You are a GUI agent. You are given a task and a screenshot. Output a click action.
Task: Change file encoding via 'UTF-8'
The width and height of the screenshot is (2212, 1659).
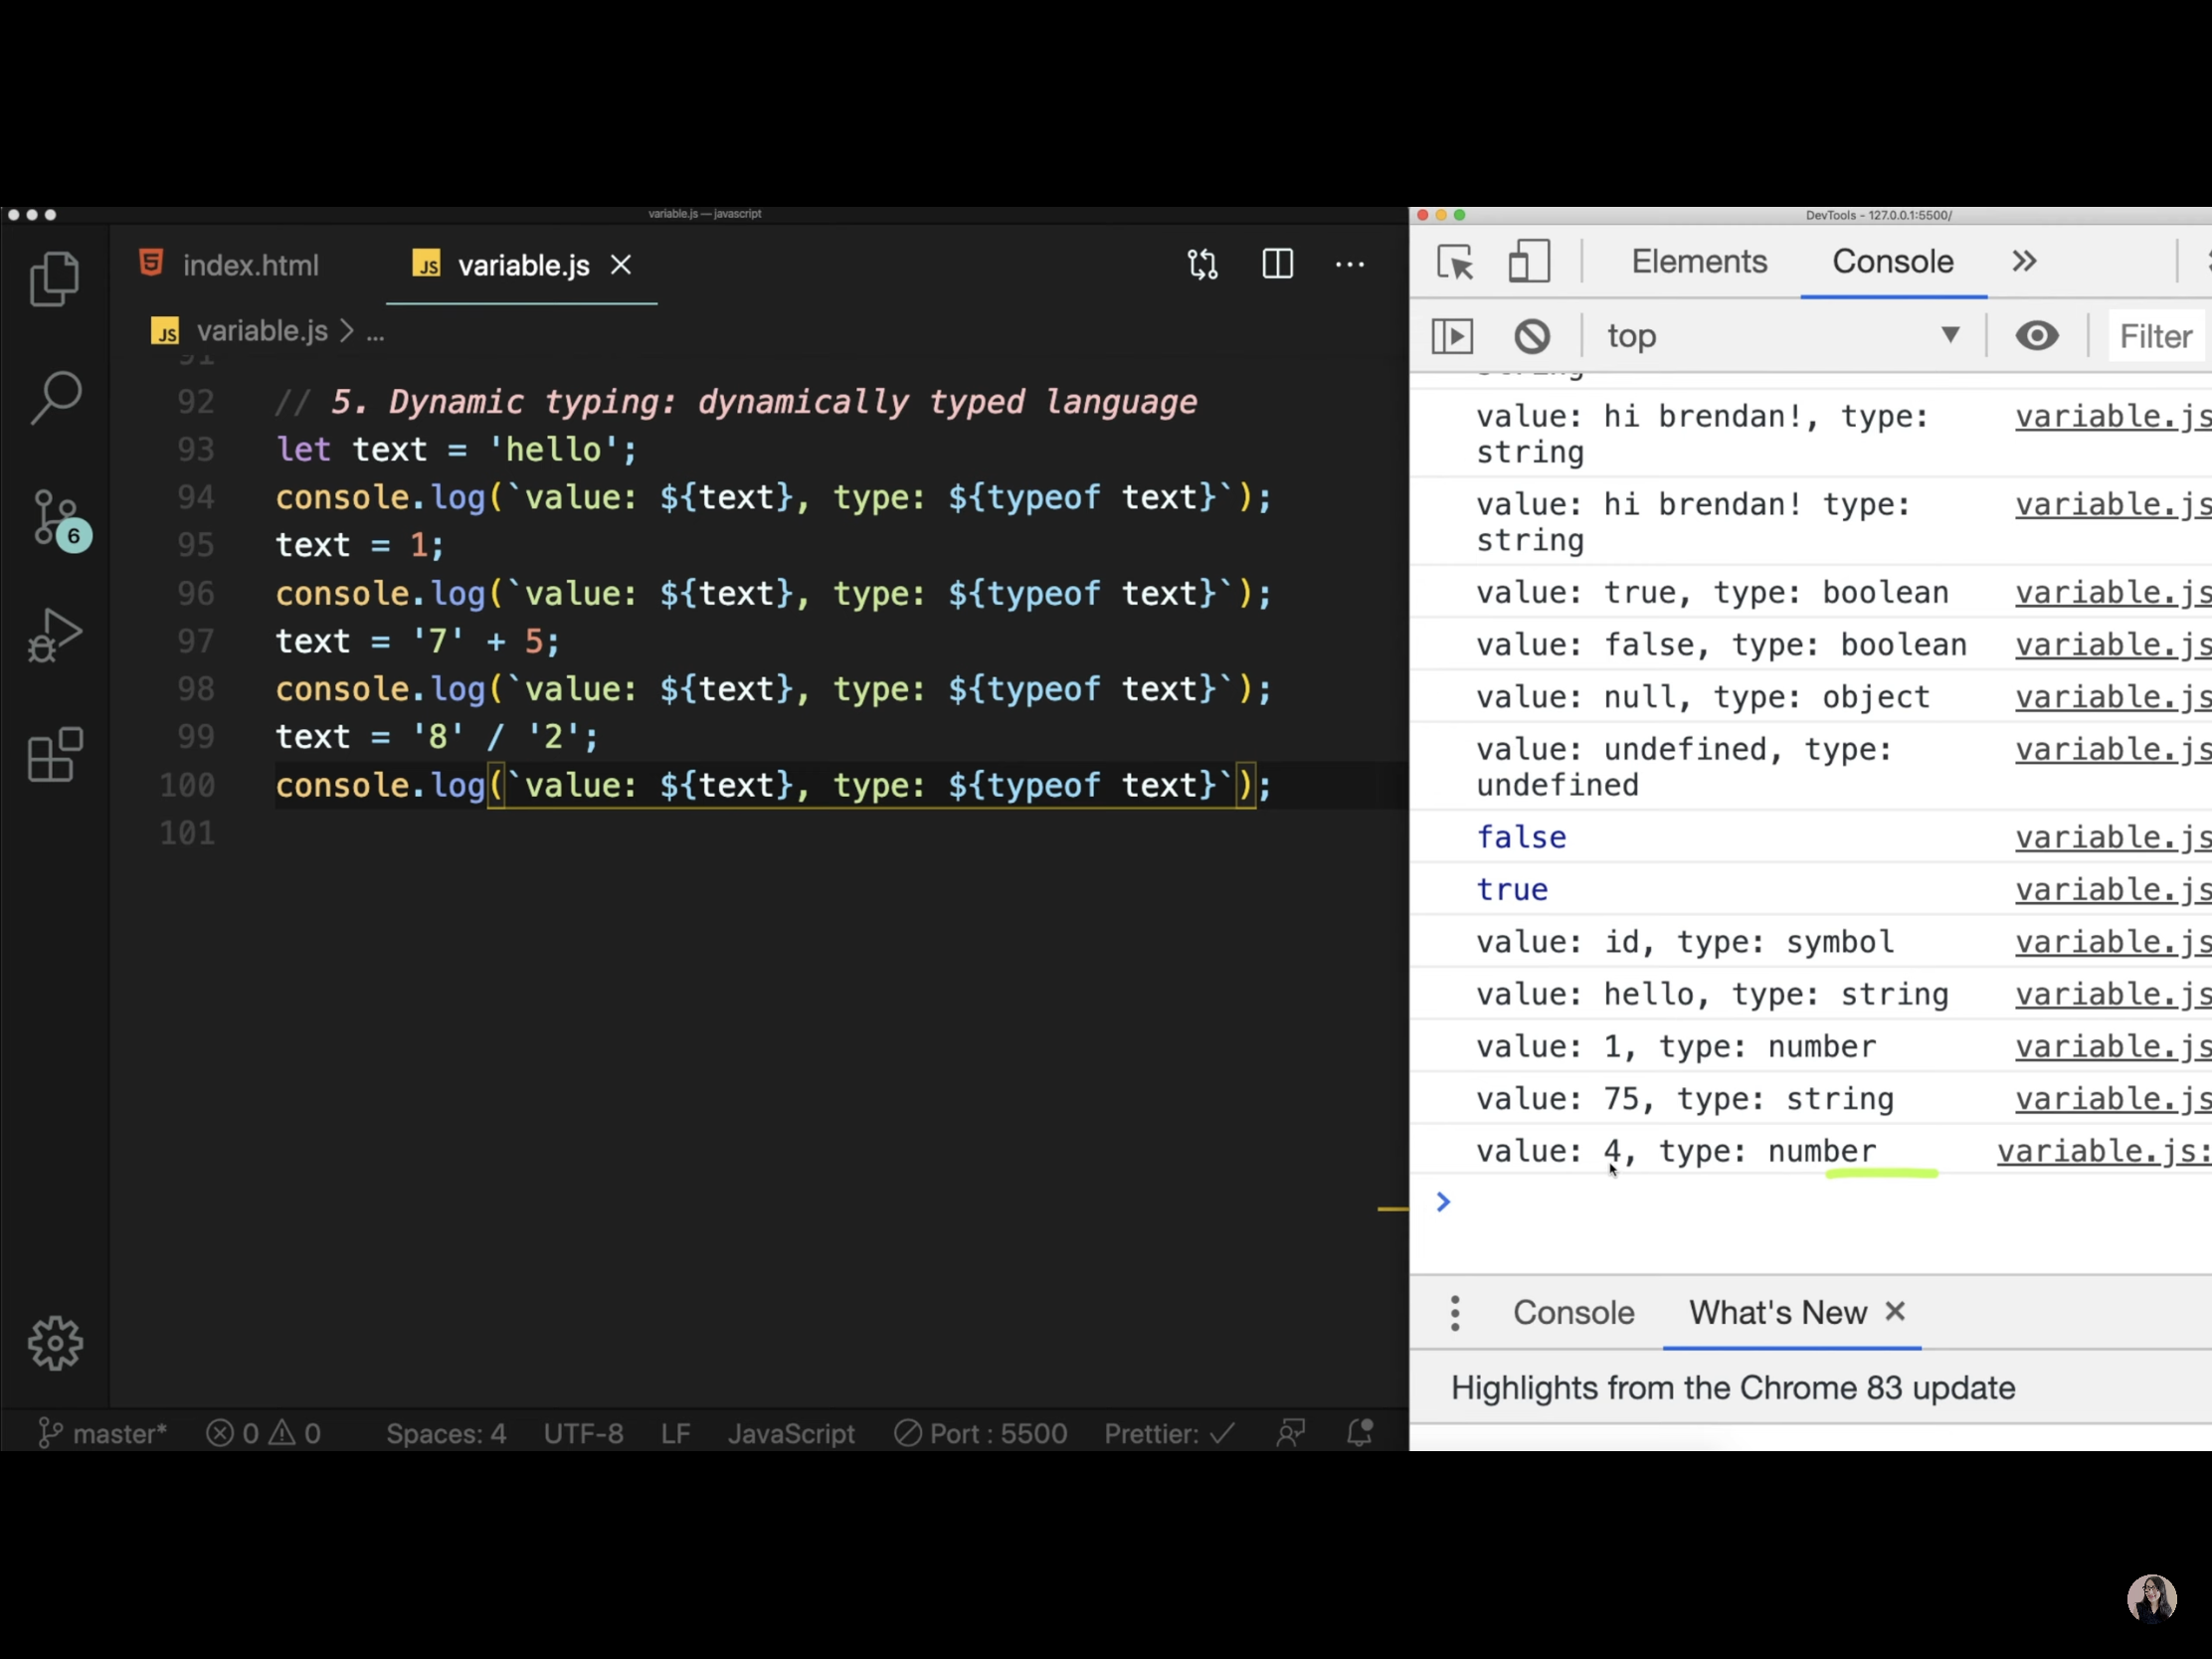tap(583, 1433)
